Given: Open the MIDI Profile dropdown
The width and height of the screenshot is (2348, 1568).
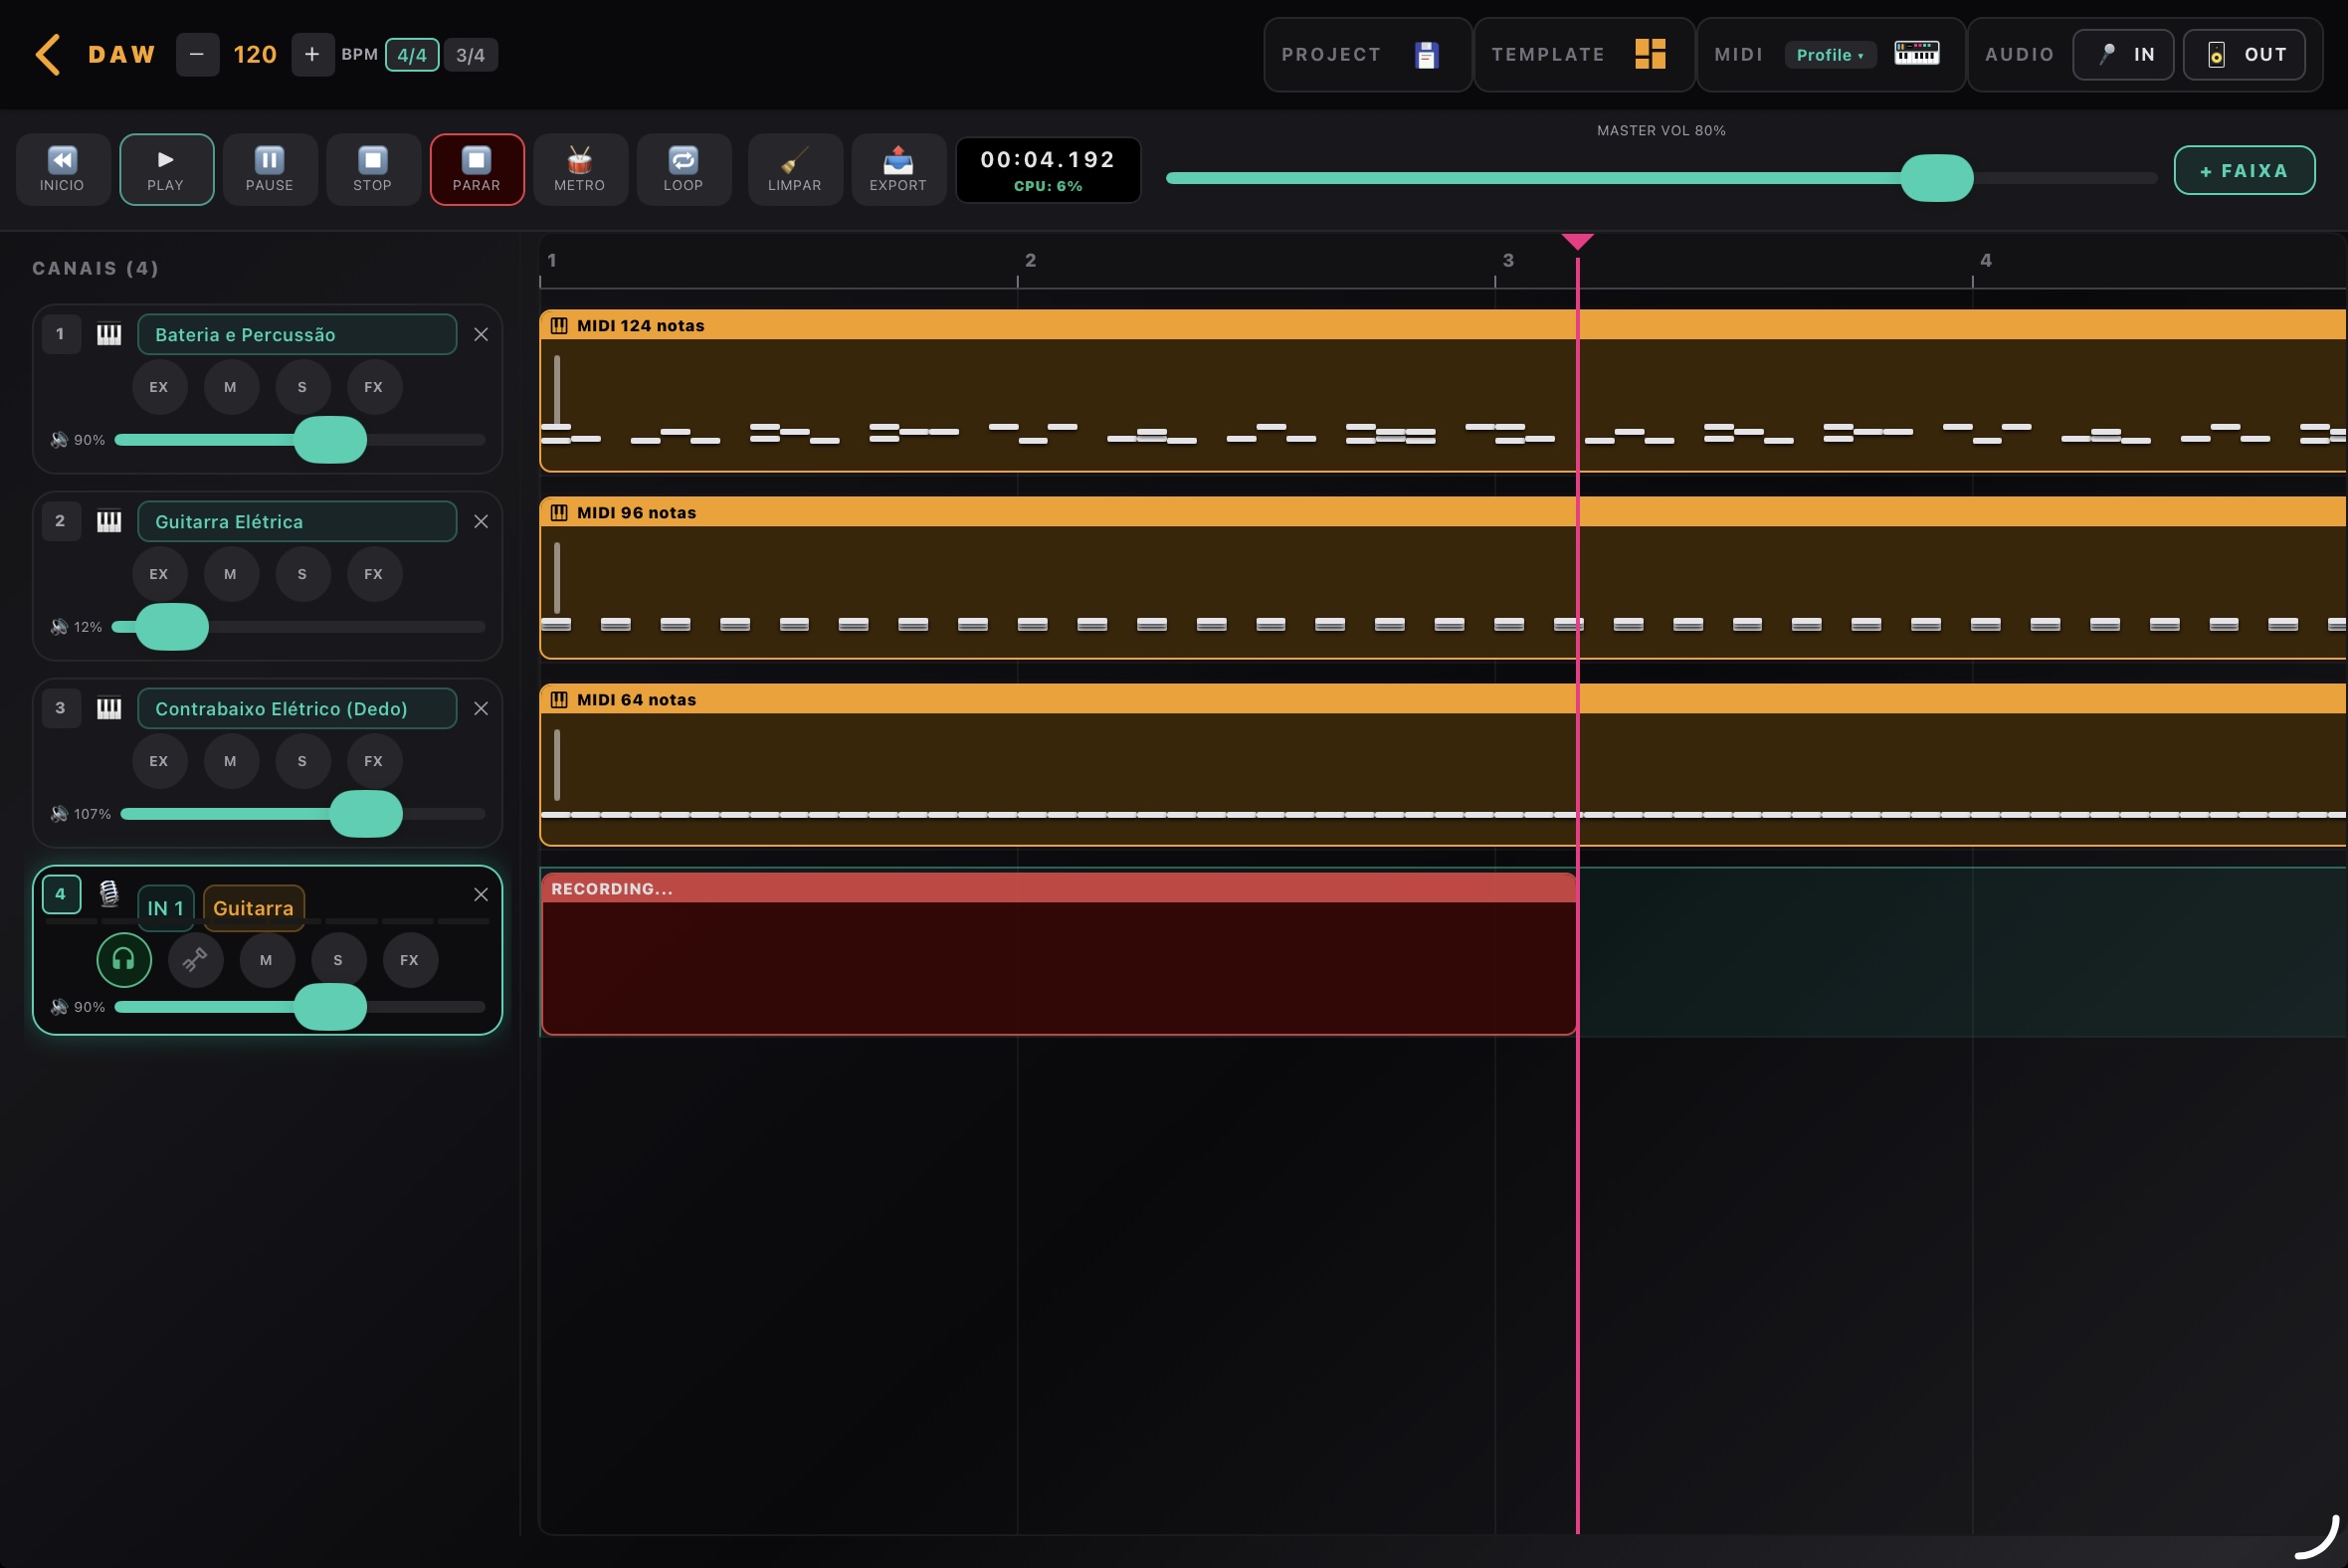Looking at the screenshot, I should [1830, 55].
